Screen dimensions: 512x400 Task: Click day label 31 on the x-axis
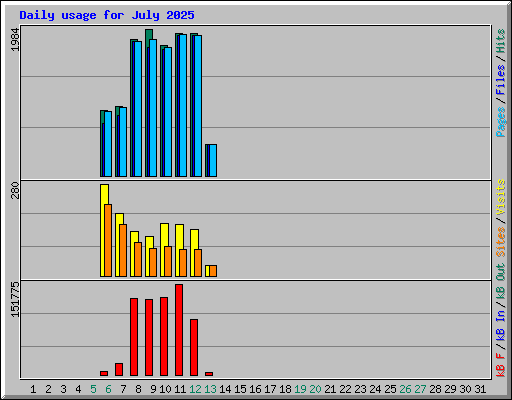(480, 389)
